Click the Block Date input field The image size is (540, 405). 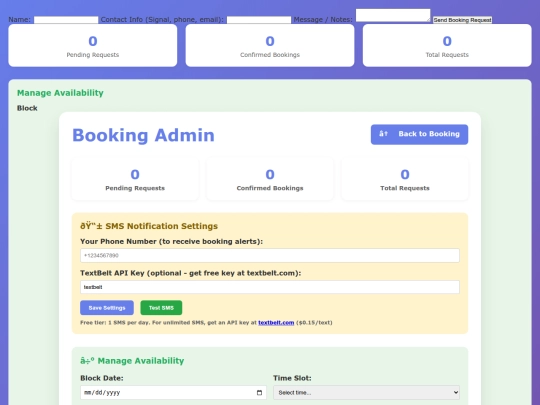point(173,393)
